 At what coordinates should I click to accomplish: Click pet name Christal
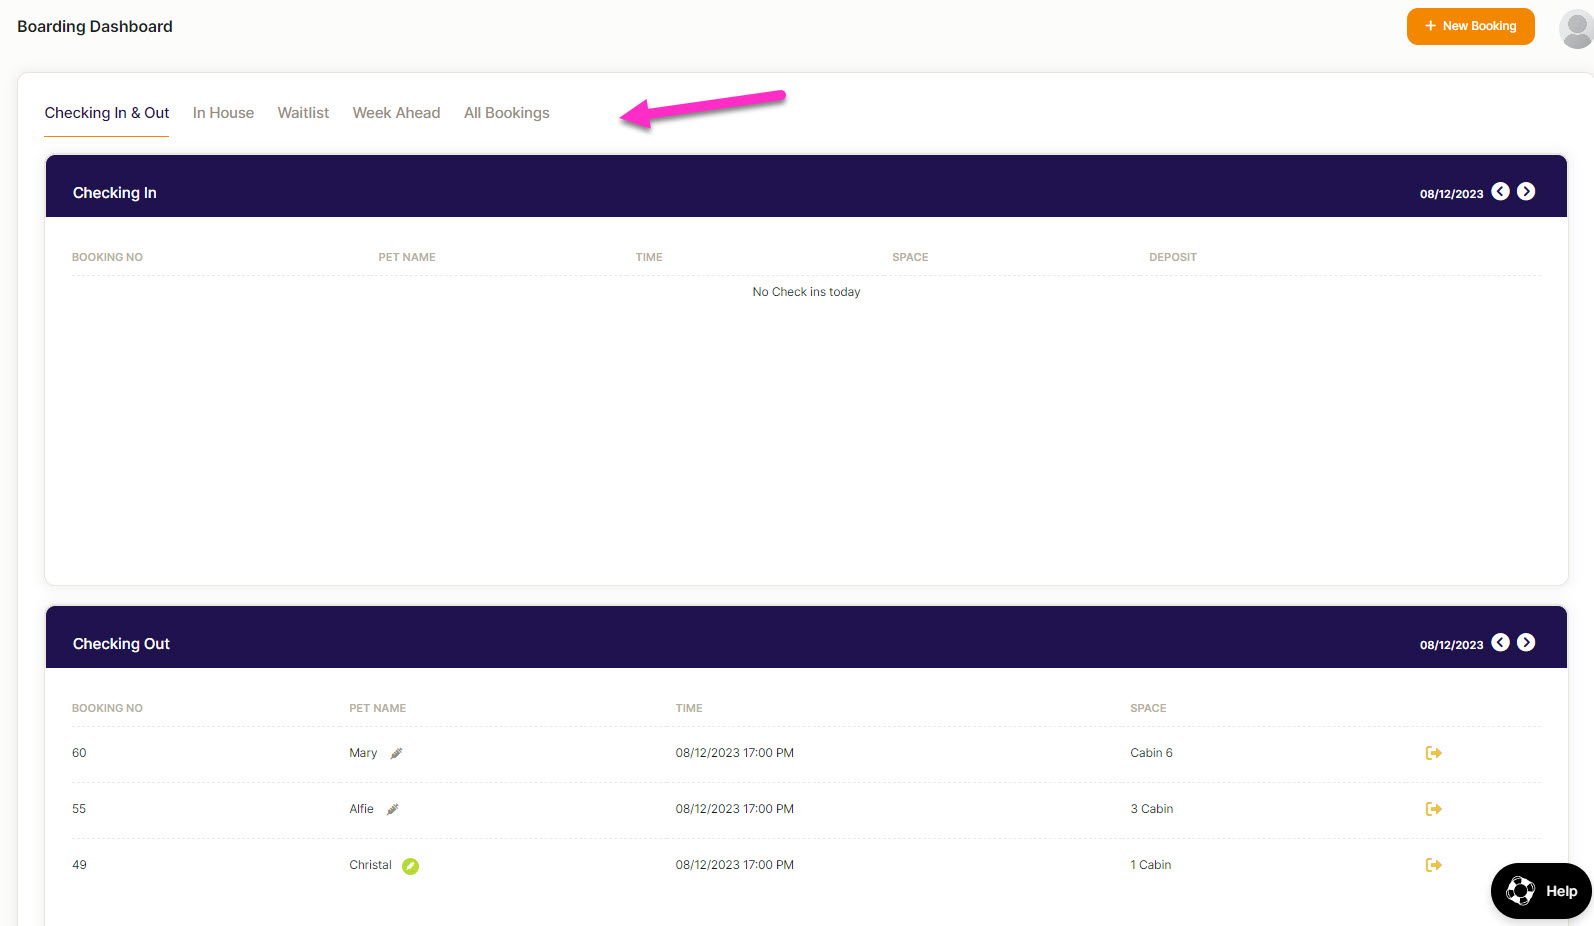pyautogui.click(x=370, y=865)
